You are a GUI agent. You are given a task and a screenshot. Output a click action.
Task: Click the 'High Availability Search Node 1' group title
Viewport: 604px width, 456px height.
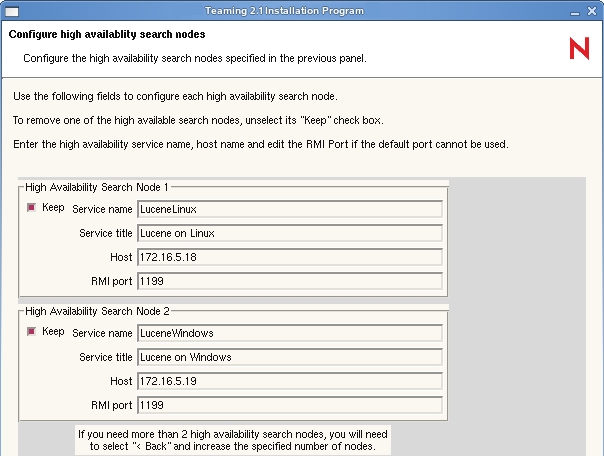[97, 187]
